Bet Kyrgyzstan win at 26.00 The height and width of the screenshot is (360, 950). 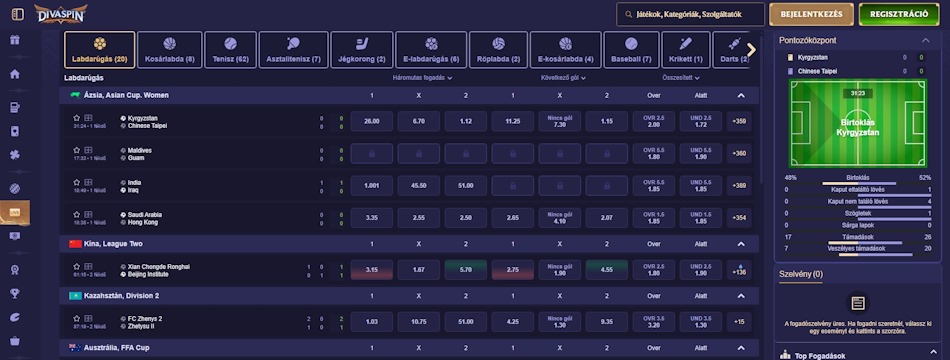pos(372,121)
